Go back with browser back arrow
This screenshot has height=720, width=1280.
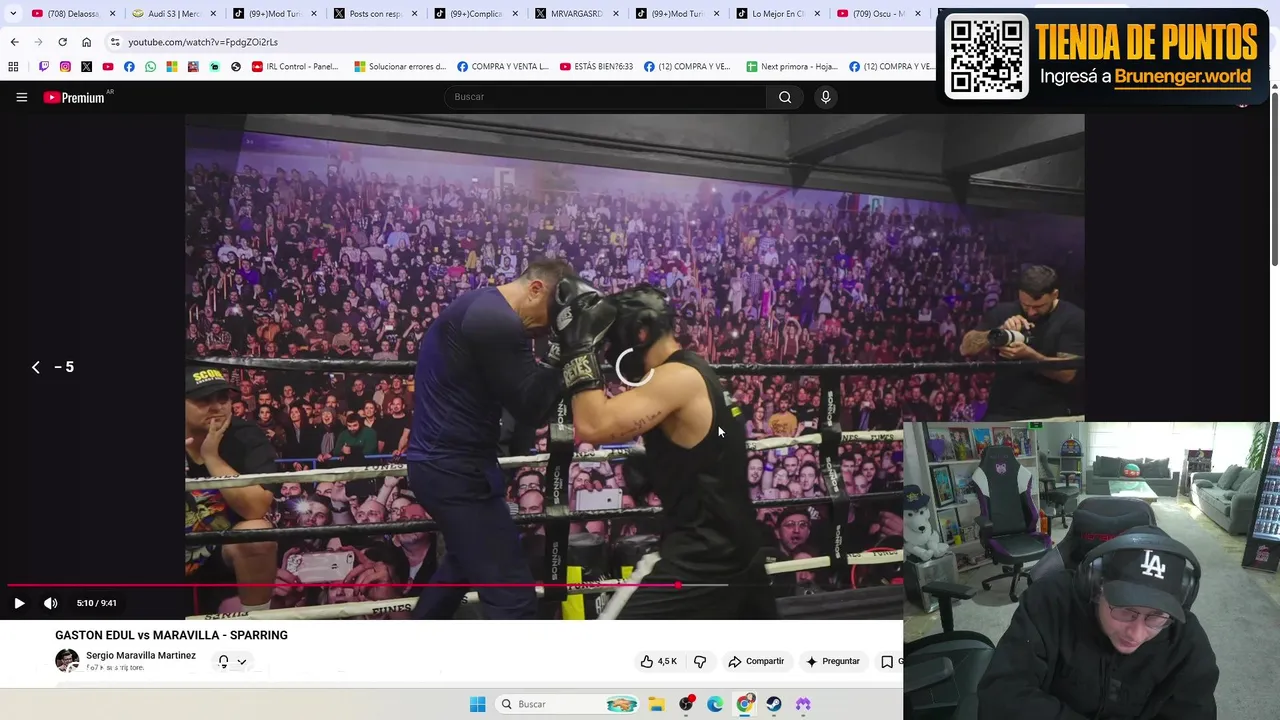pos(14,42)
